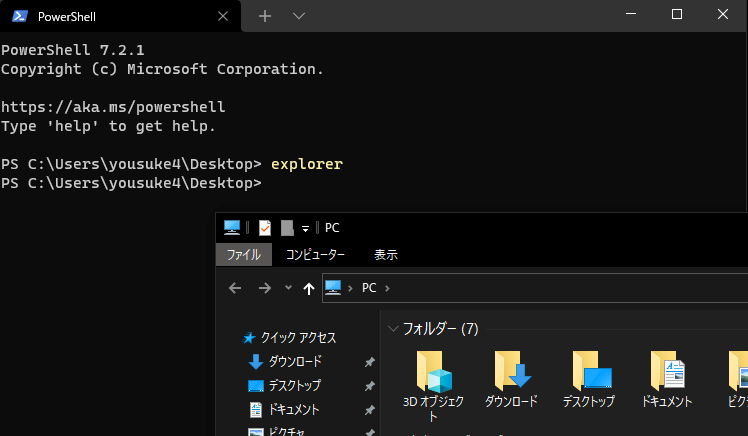
Task: Click the Properties quick access icon
Action: tap(265, 228)
